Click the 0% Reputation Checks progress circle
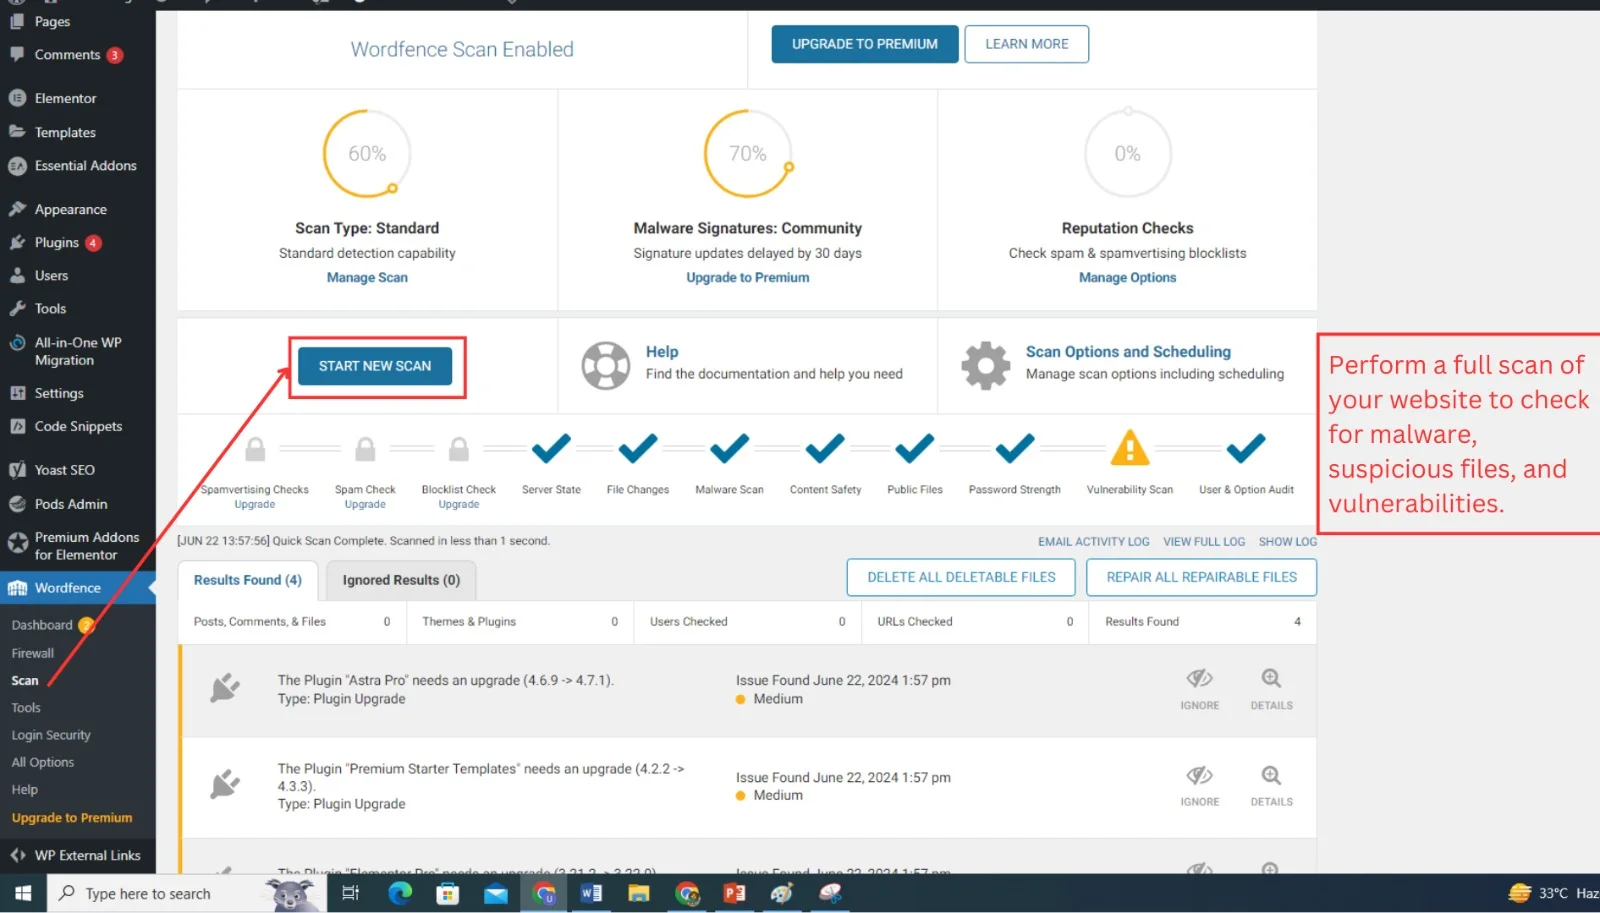1600x913 pixels. point(1128,154)
